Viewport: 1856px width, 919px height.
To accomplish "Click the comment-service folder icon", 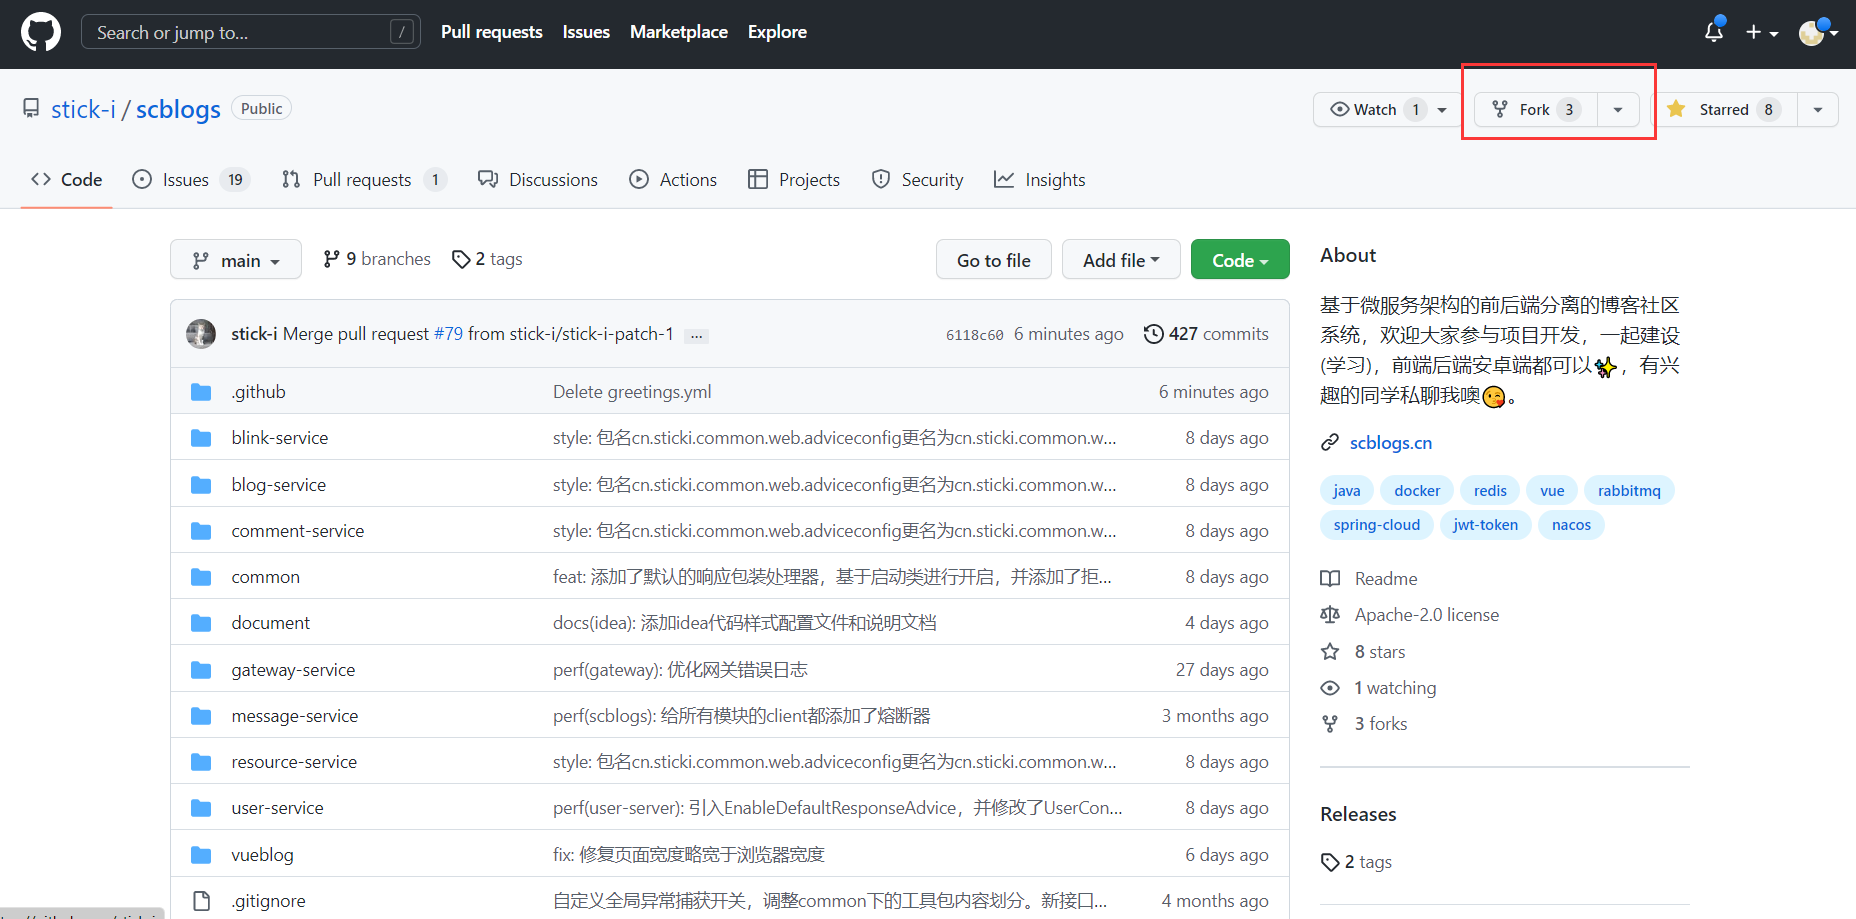I will pos(201,531).
